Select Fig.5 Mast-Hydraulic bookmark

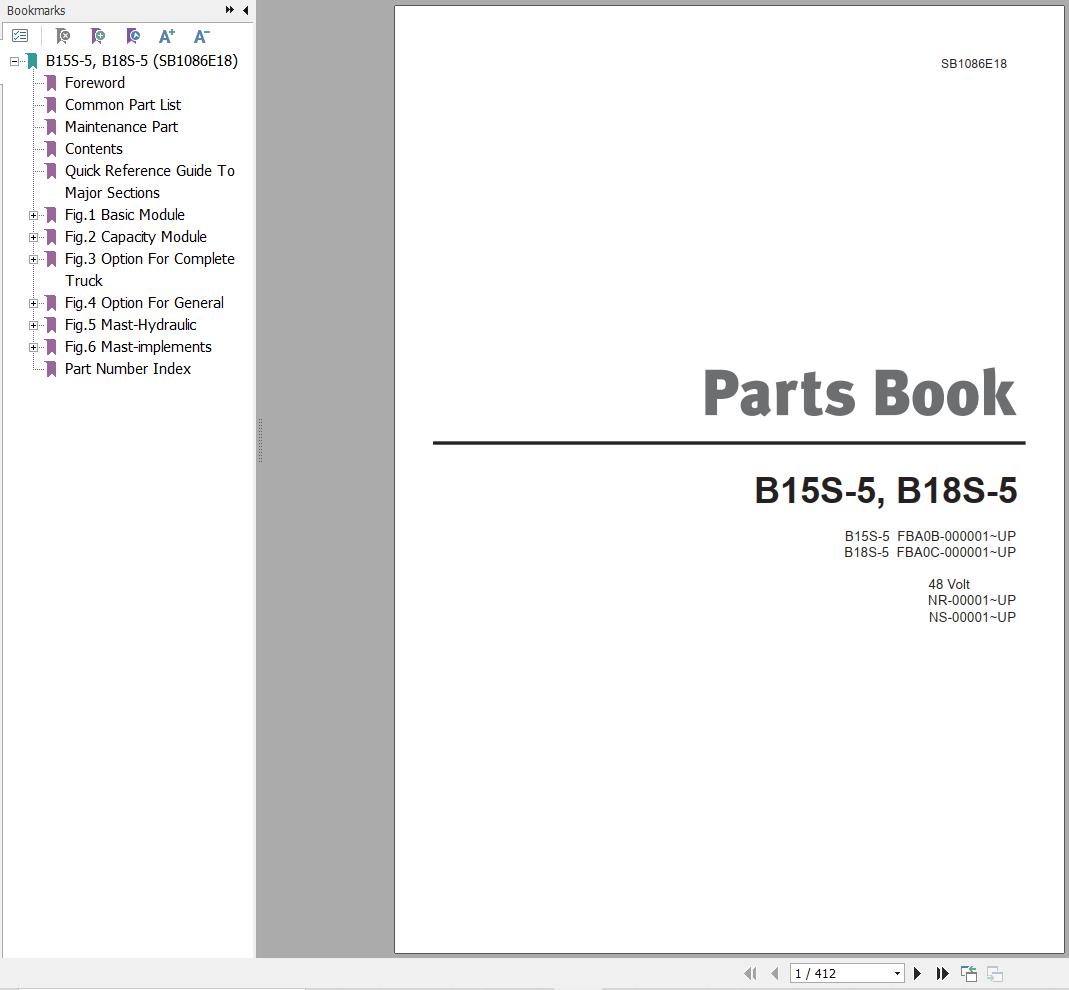coord(130,325)
